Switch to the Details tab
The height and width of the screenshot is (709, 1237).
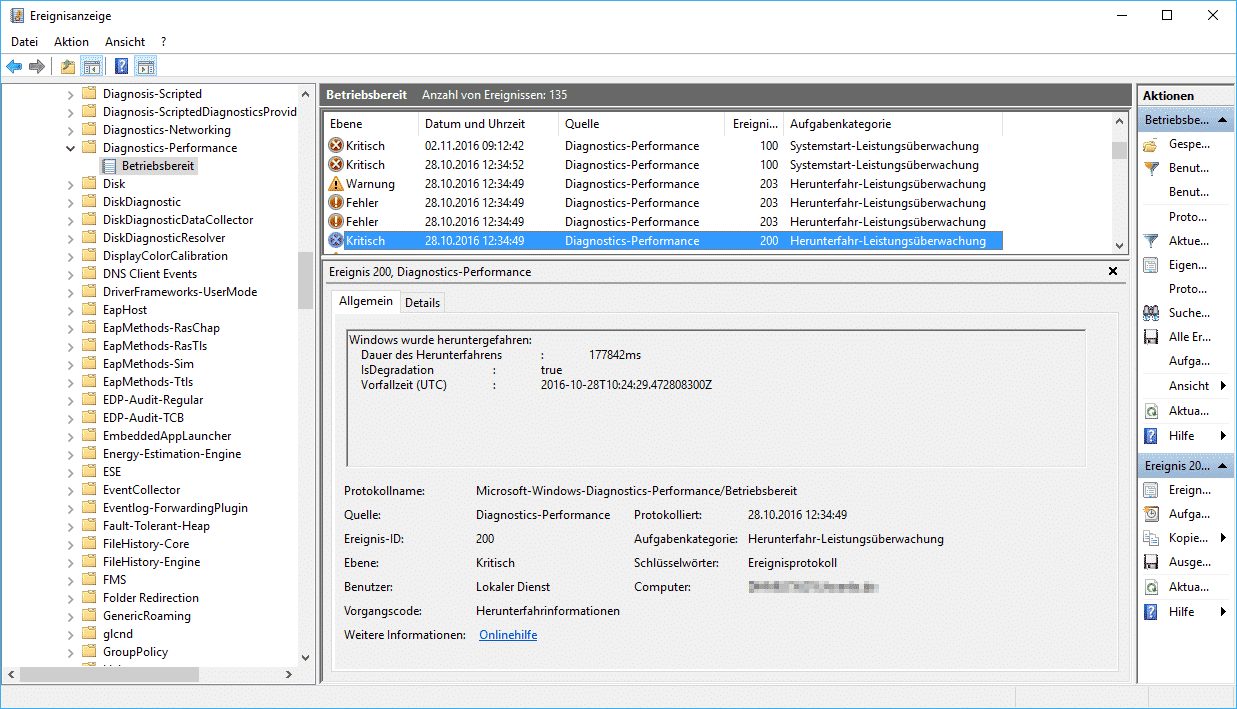click(x=422, y=303)
